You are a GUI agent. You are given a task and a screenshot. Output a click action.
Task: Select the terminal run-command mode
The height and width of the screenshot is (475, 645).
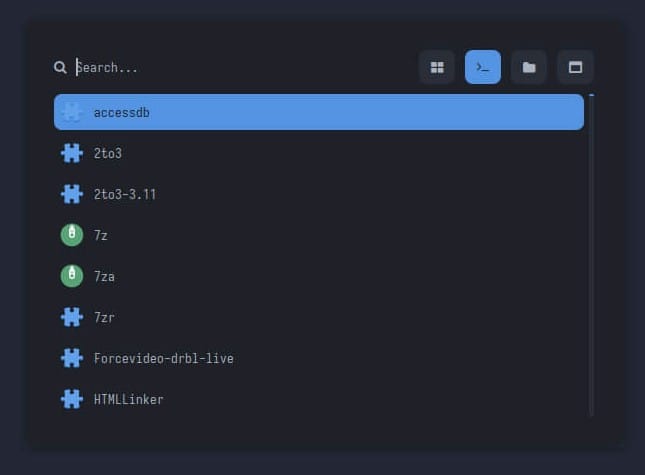483,67
